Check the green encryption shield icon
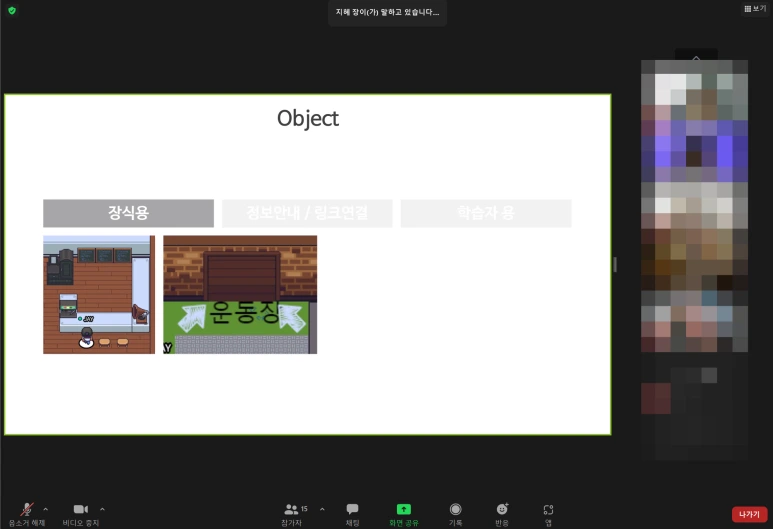Image resolution: width=773 pixels, height=529 pixels. click(12, 10)
